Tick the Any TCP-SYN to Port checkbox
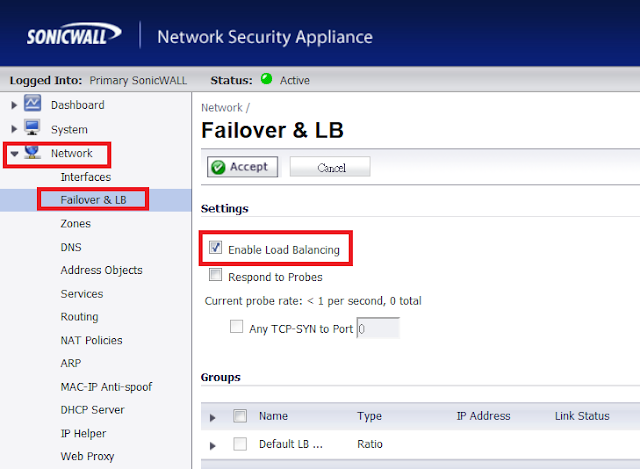The image size is (640, 469). [x=237, y=327]
